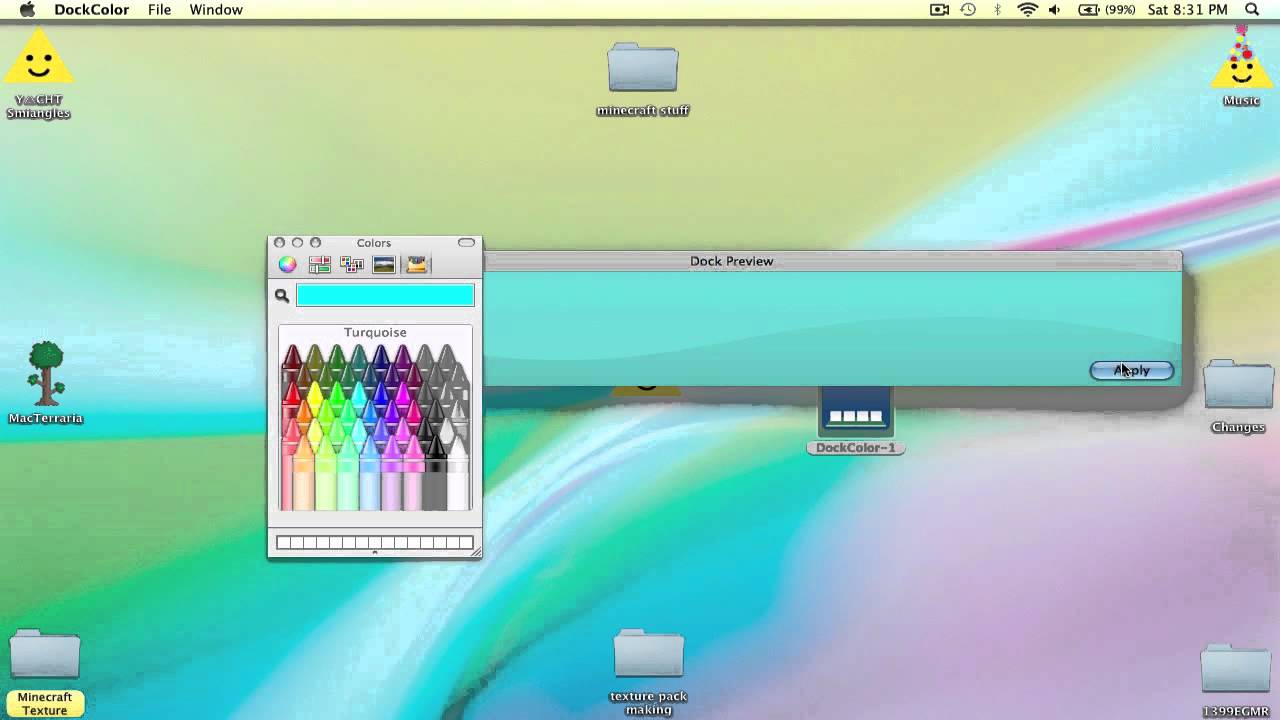Open the Image Palettes picker

(x=384, y=265)
